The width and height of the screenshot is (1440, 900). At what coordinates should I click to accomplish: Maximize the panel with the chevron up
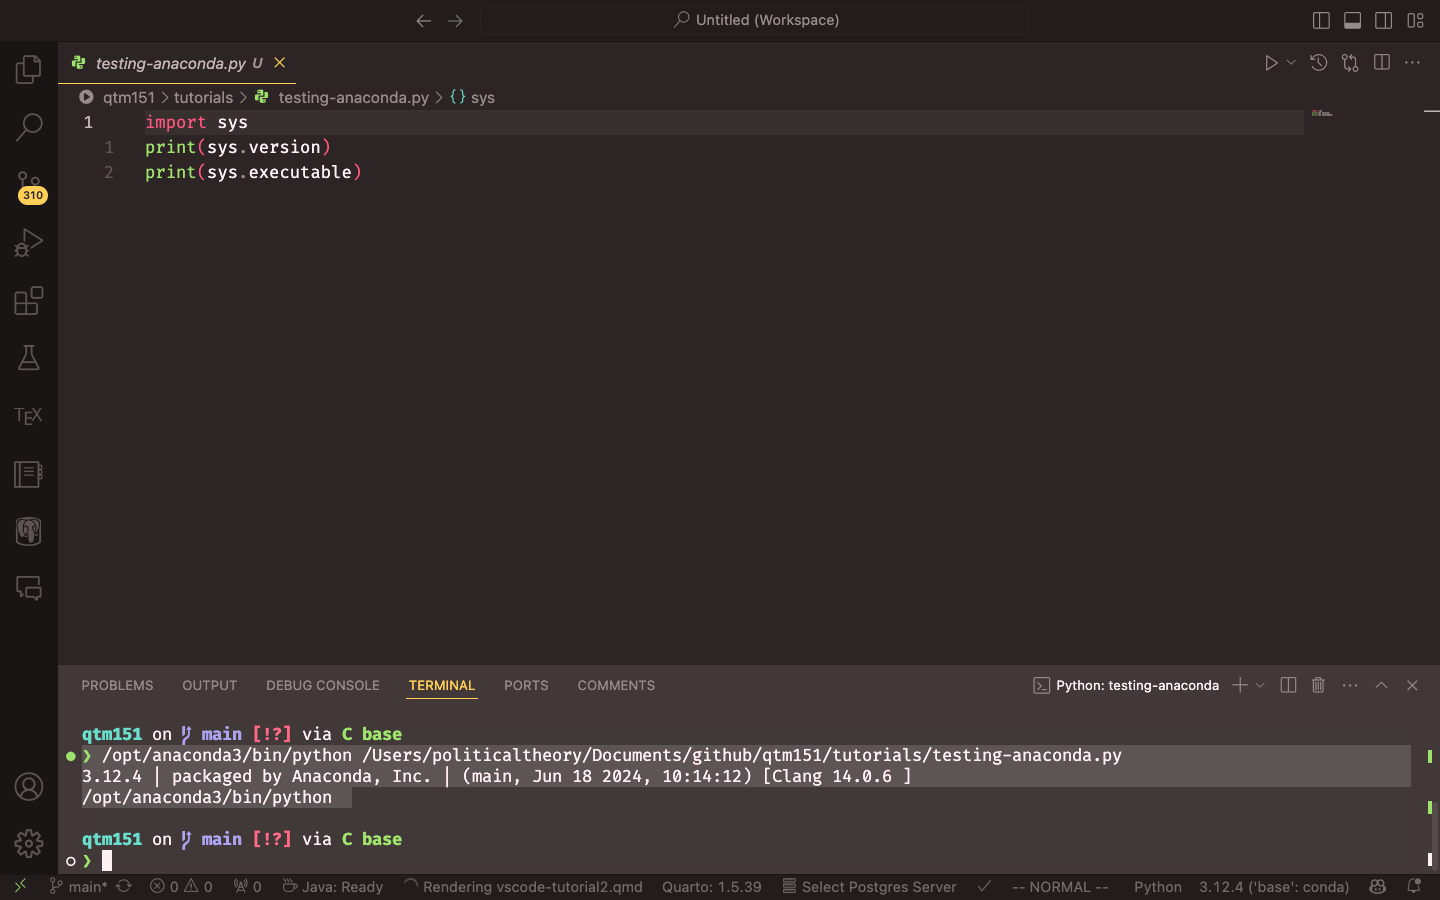click(x=1381, y=685)
